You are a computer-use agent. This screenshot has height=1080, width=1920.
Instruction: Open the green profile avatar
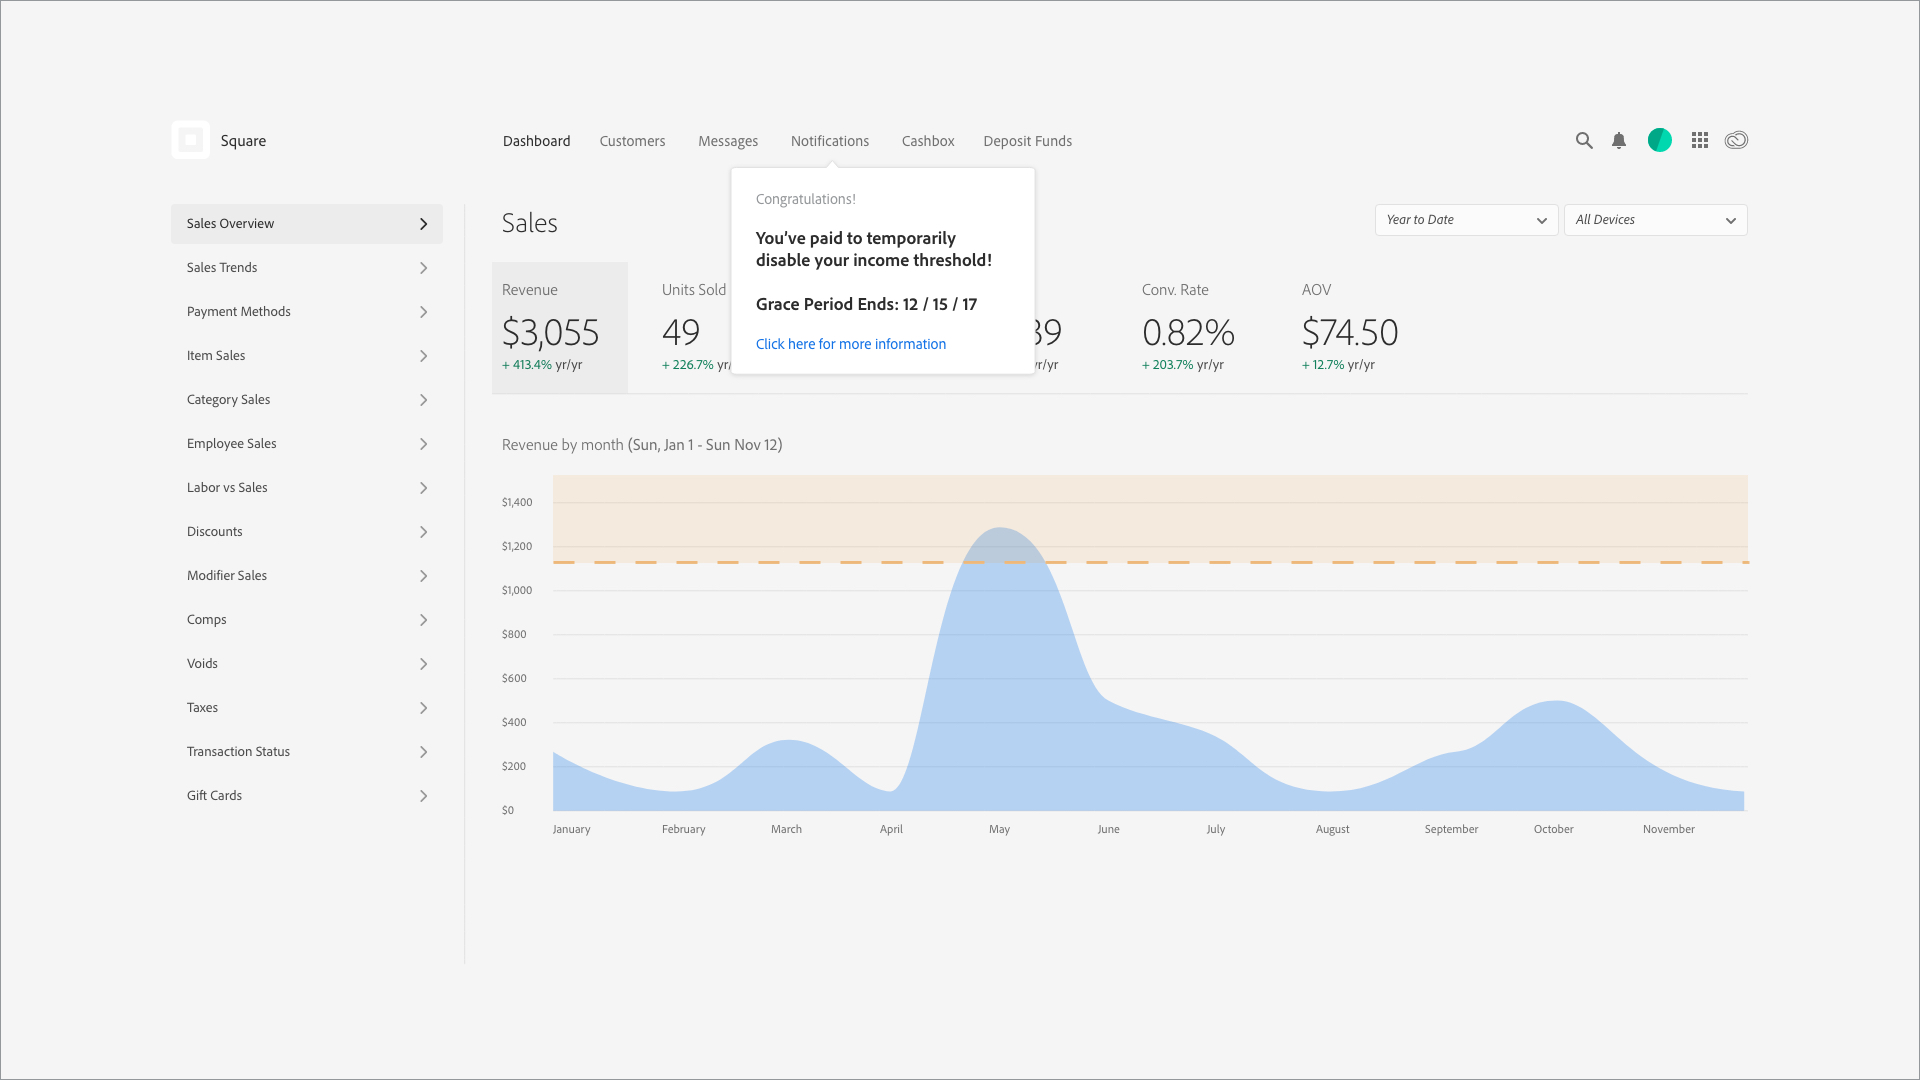click(x=1659, y=141)
